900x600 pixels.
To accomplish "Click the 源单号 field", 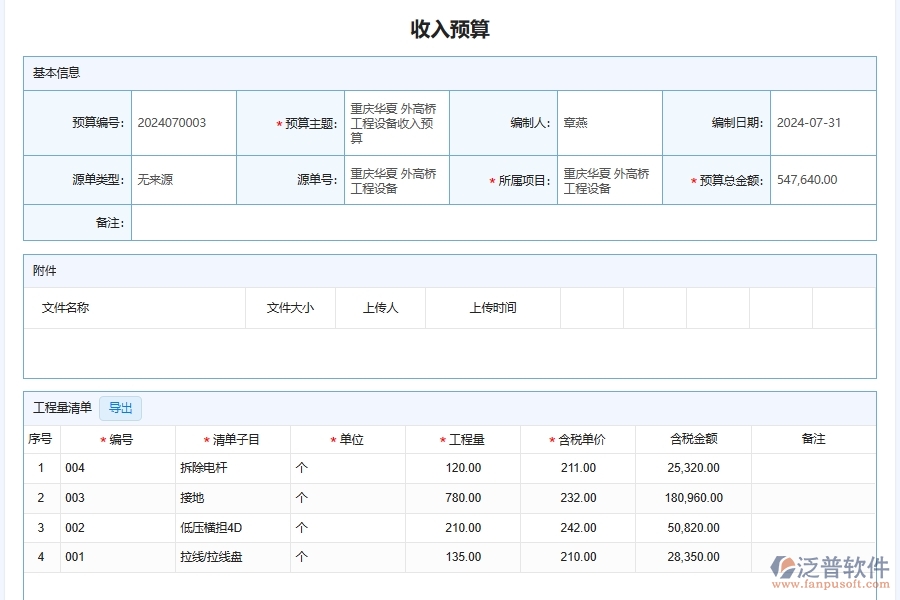I will coord(394,180).
